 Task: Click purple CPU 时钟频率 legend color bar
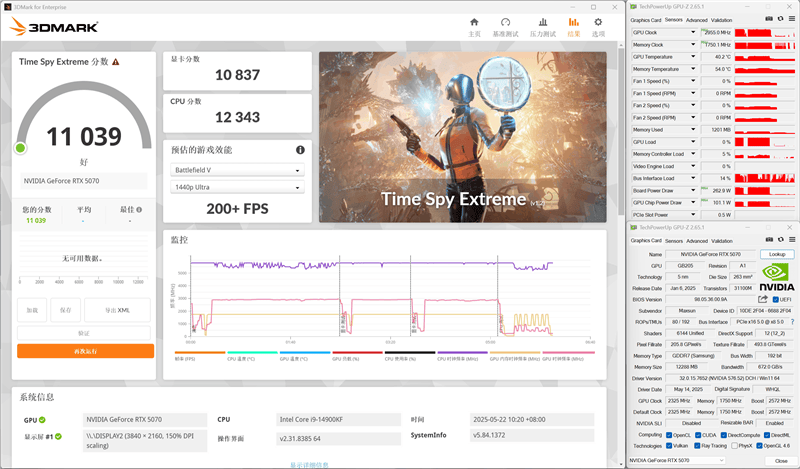(462, 352)
